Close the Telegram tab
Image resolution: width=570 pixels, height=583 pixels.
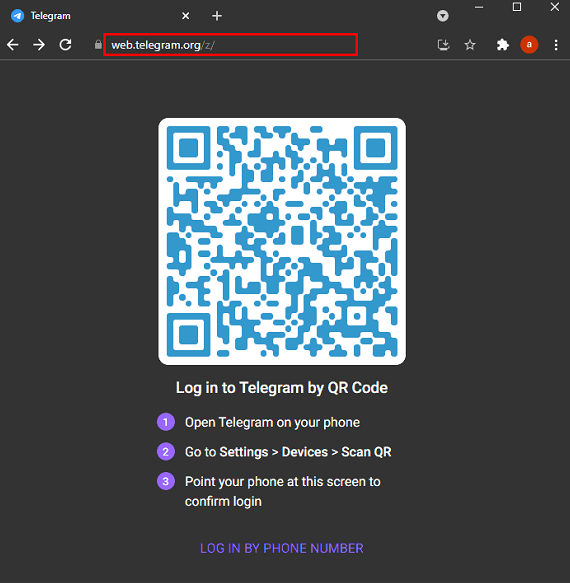coord(186,16)
